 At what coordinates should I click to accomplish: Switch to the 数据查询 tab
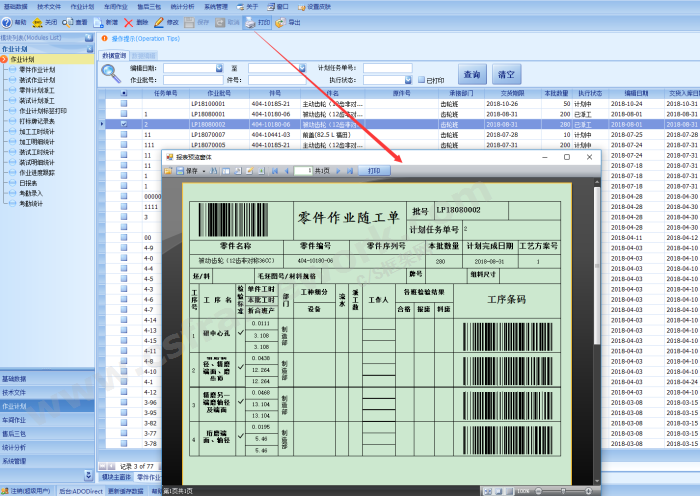coord(114,57)
